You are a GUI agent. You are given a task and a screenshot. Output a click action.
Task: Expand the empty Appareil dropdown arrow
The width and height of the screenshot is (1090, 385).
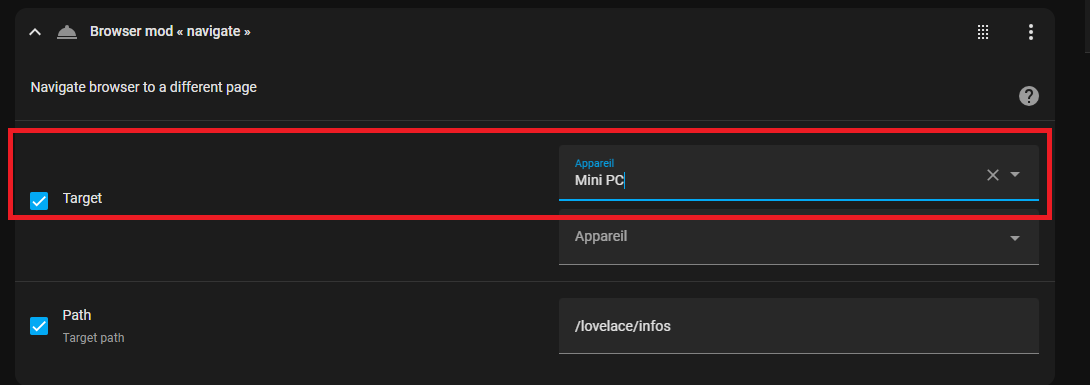coord(1015,238)
